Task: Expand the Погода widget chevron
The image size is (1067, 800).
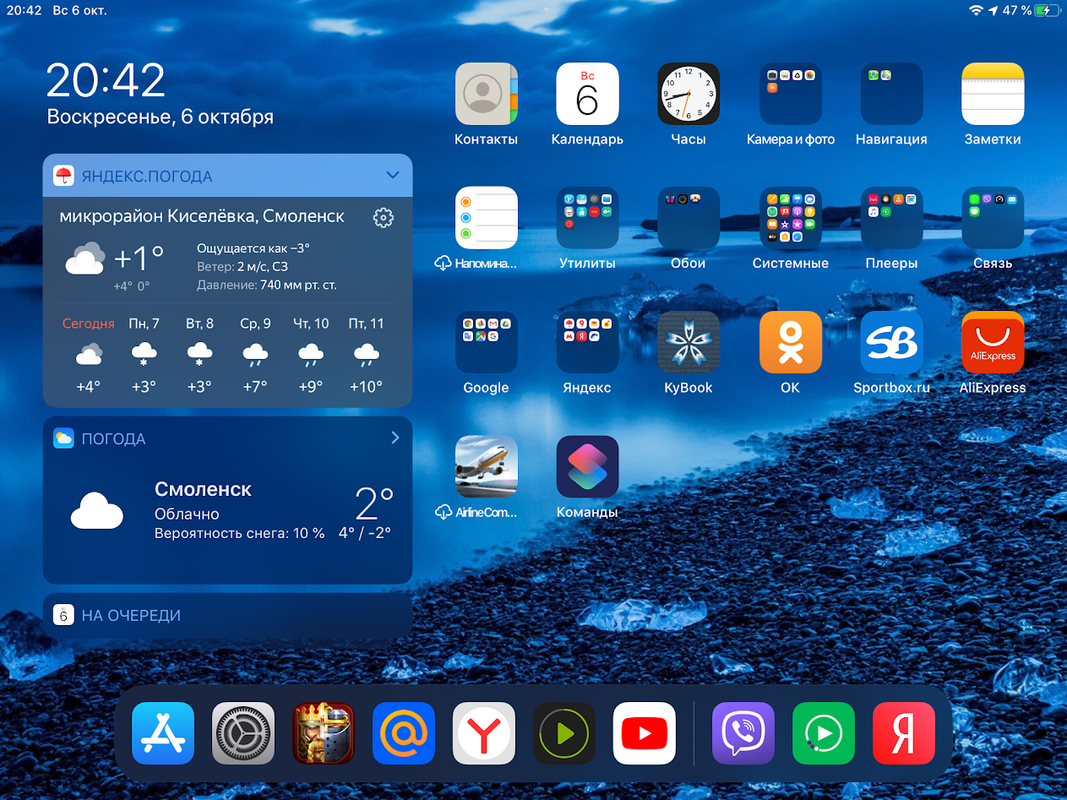Action: 395,438
